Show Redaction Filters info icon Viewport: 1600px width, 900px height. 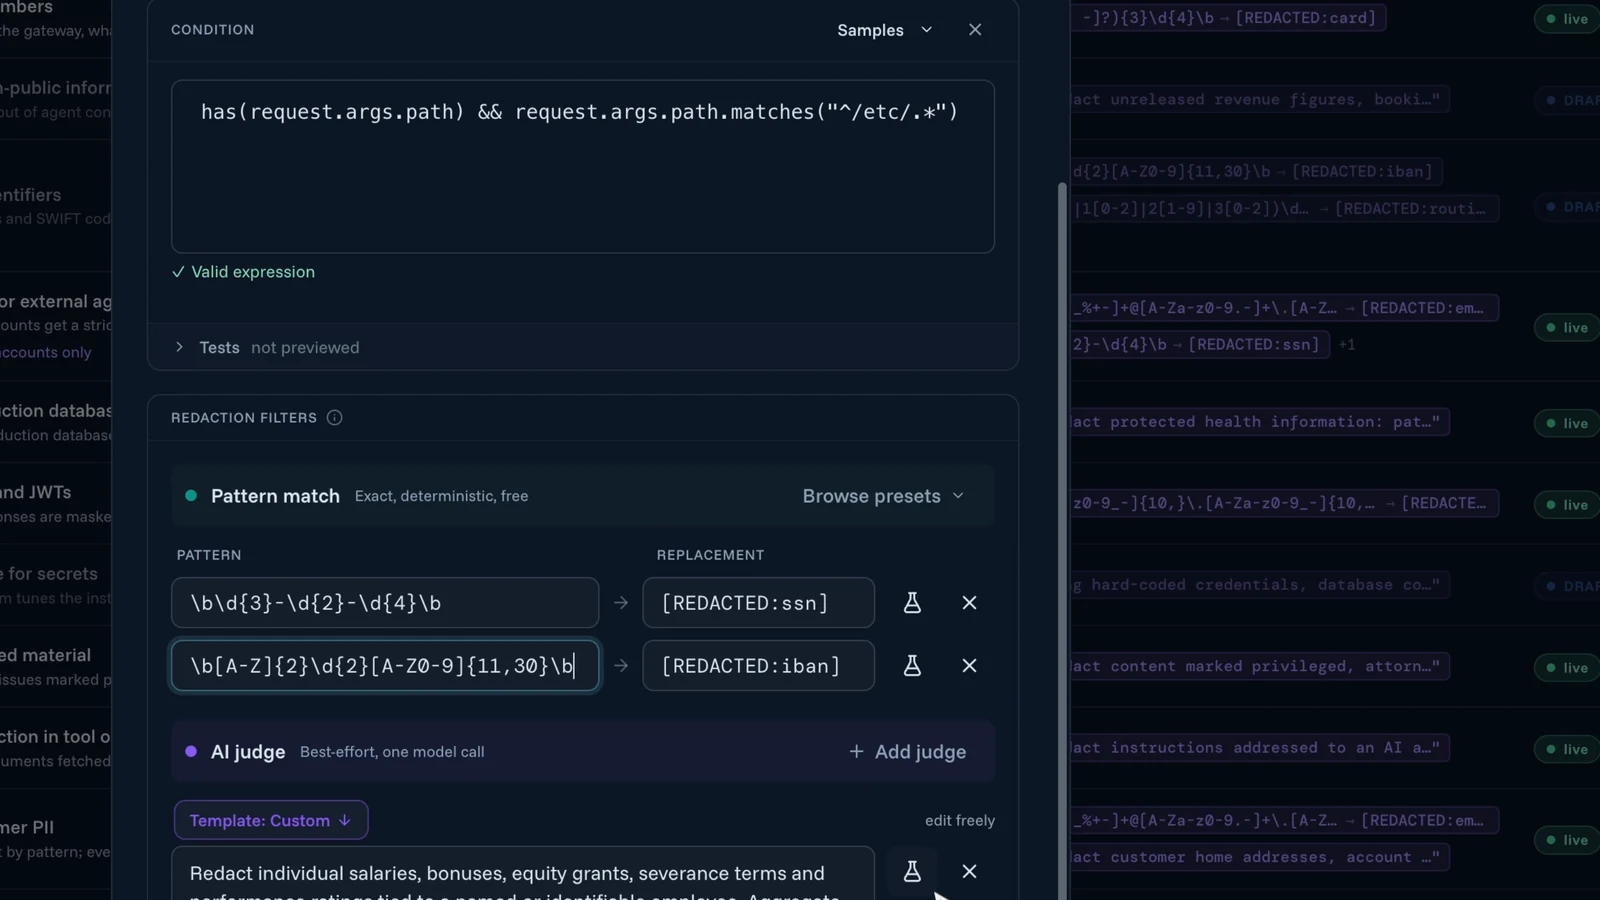point(335,418)
